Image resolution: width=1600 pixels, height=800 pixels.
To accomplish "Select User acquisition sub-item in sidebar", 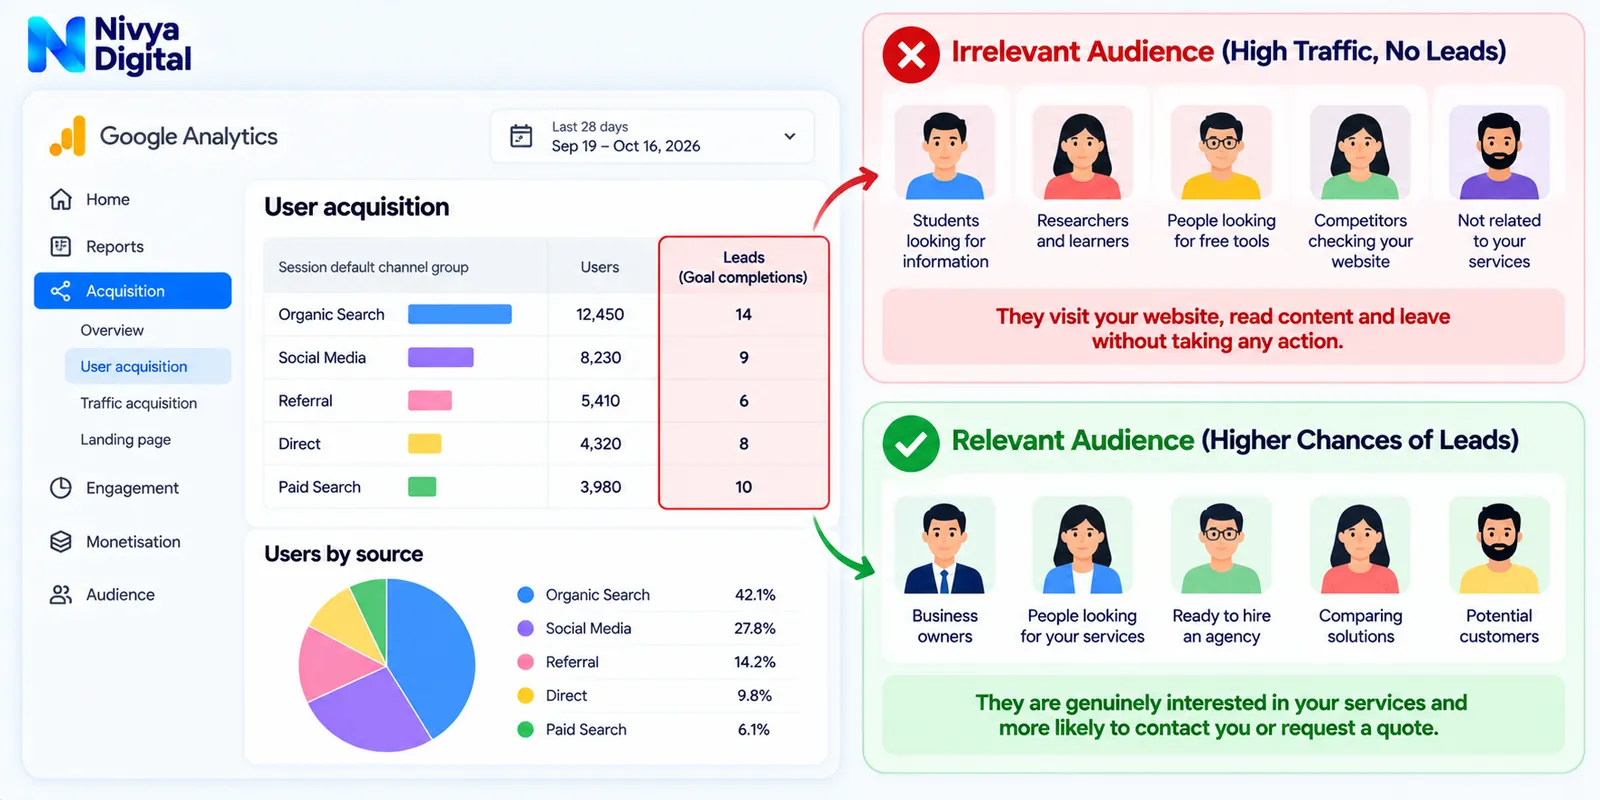I will 148,366.
